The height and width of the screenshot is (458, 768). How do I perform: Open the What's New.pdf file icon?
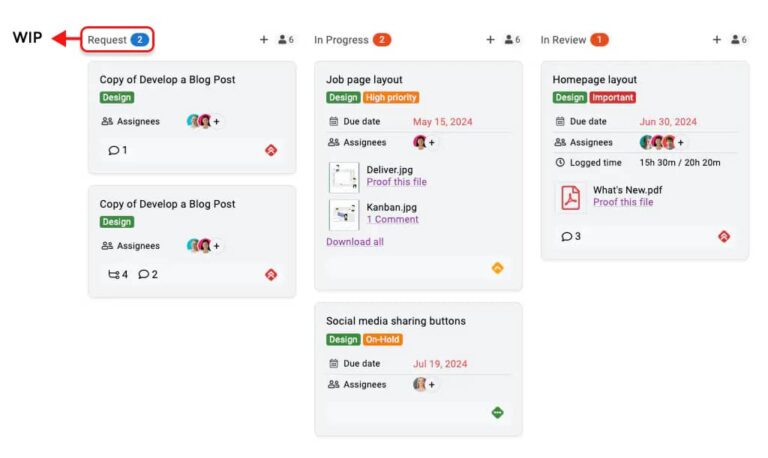coord(570,197)
